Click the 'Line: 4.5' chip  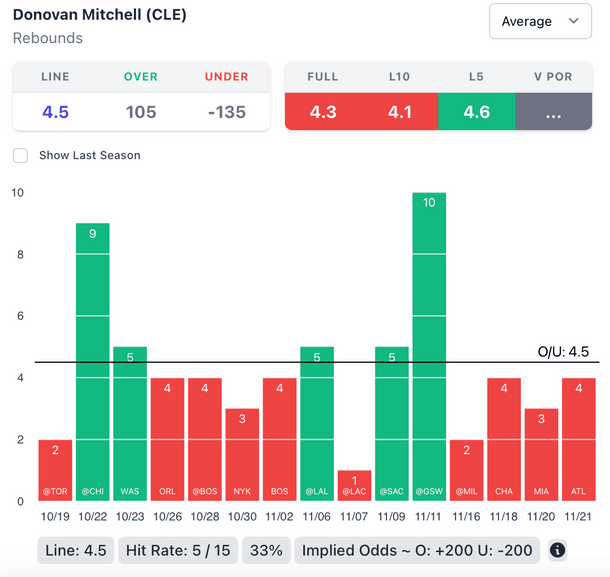click(x=75, y=550)
